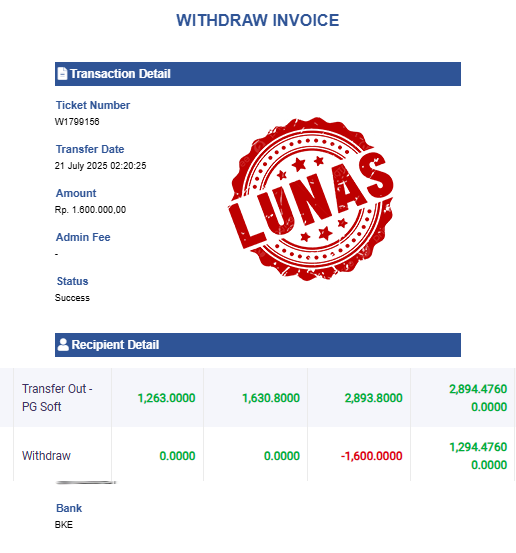Click the red LUNAS stamp image

311,199
